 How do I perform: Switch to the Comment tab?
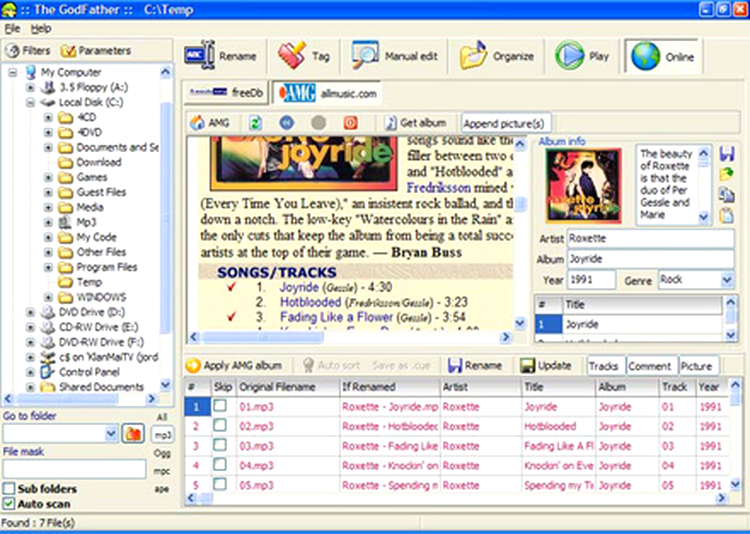pos(650,366)
